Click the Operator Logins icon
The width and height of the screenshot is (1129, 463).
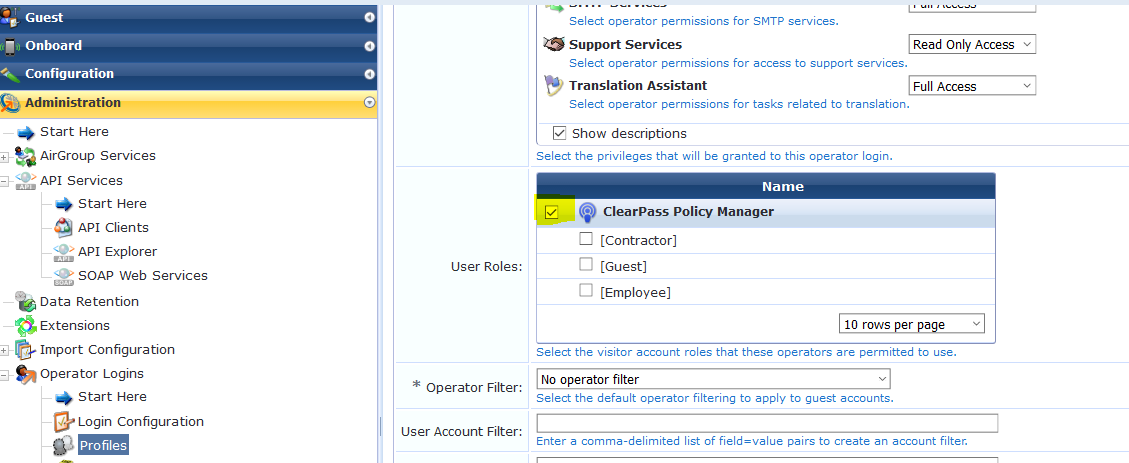[x=26, y=374]
